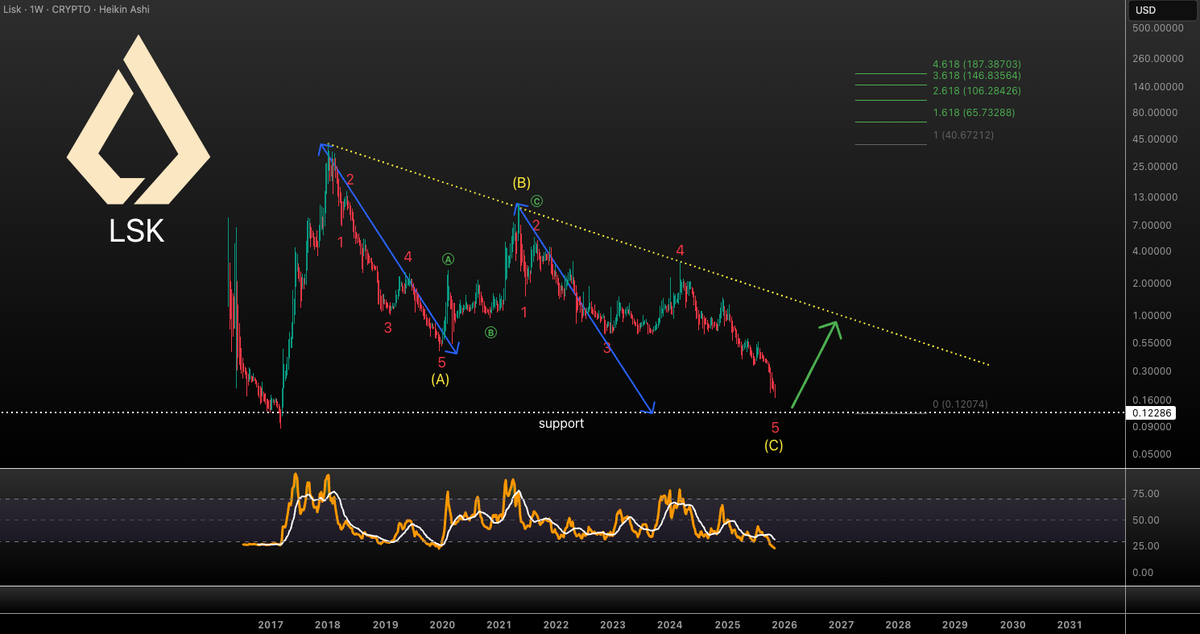Click the 4.618 (187.38703) Fibonacci label

(977, 63)
